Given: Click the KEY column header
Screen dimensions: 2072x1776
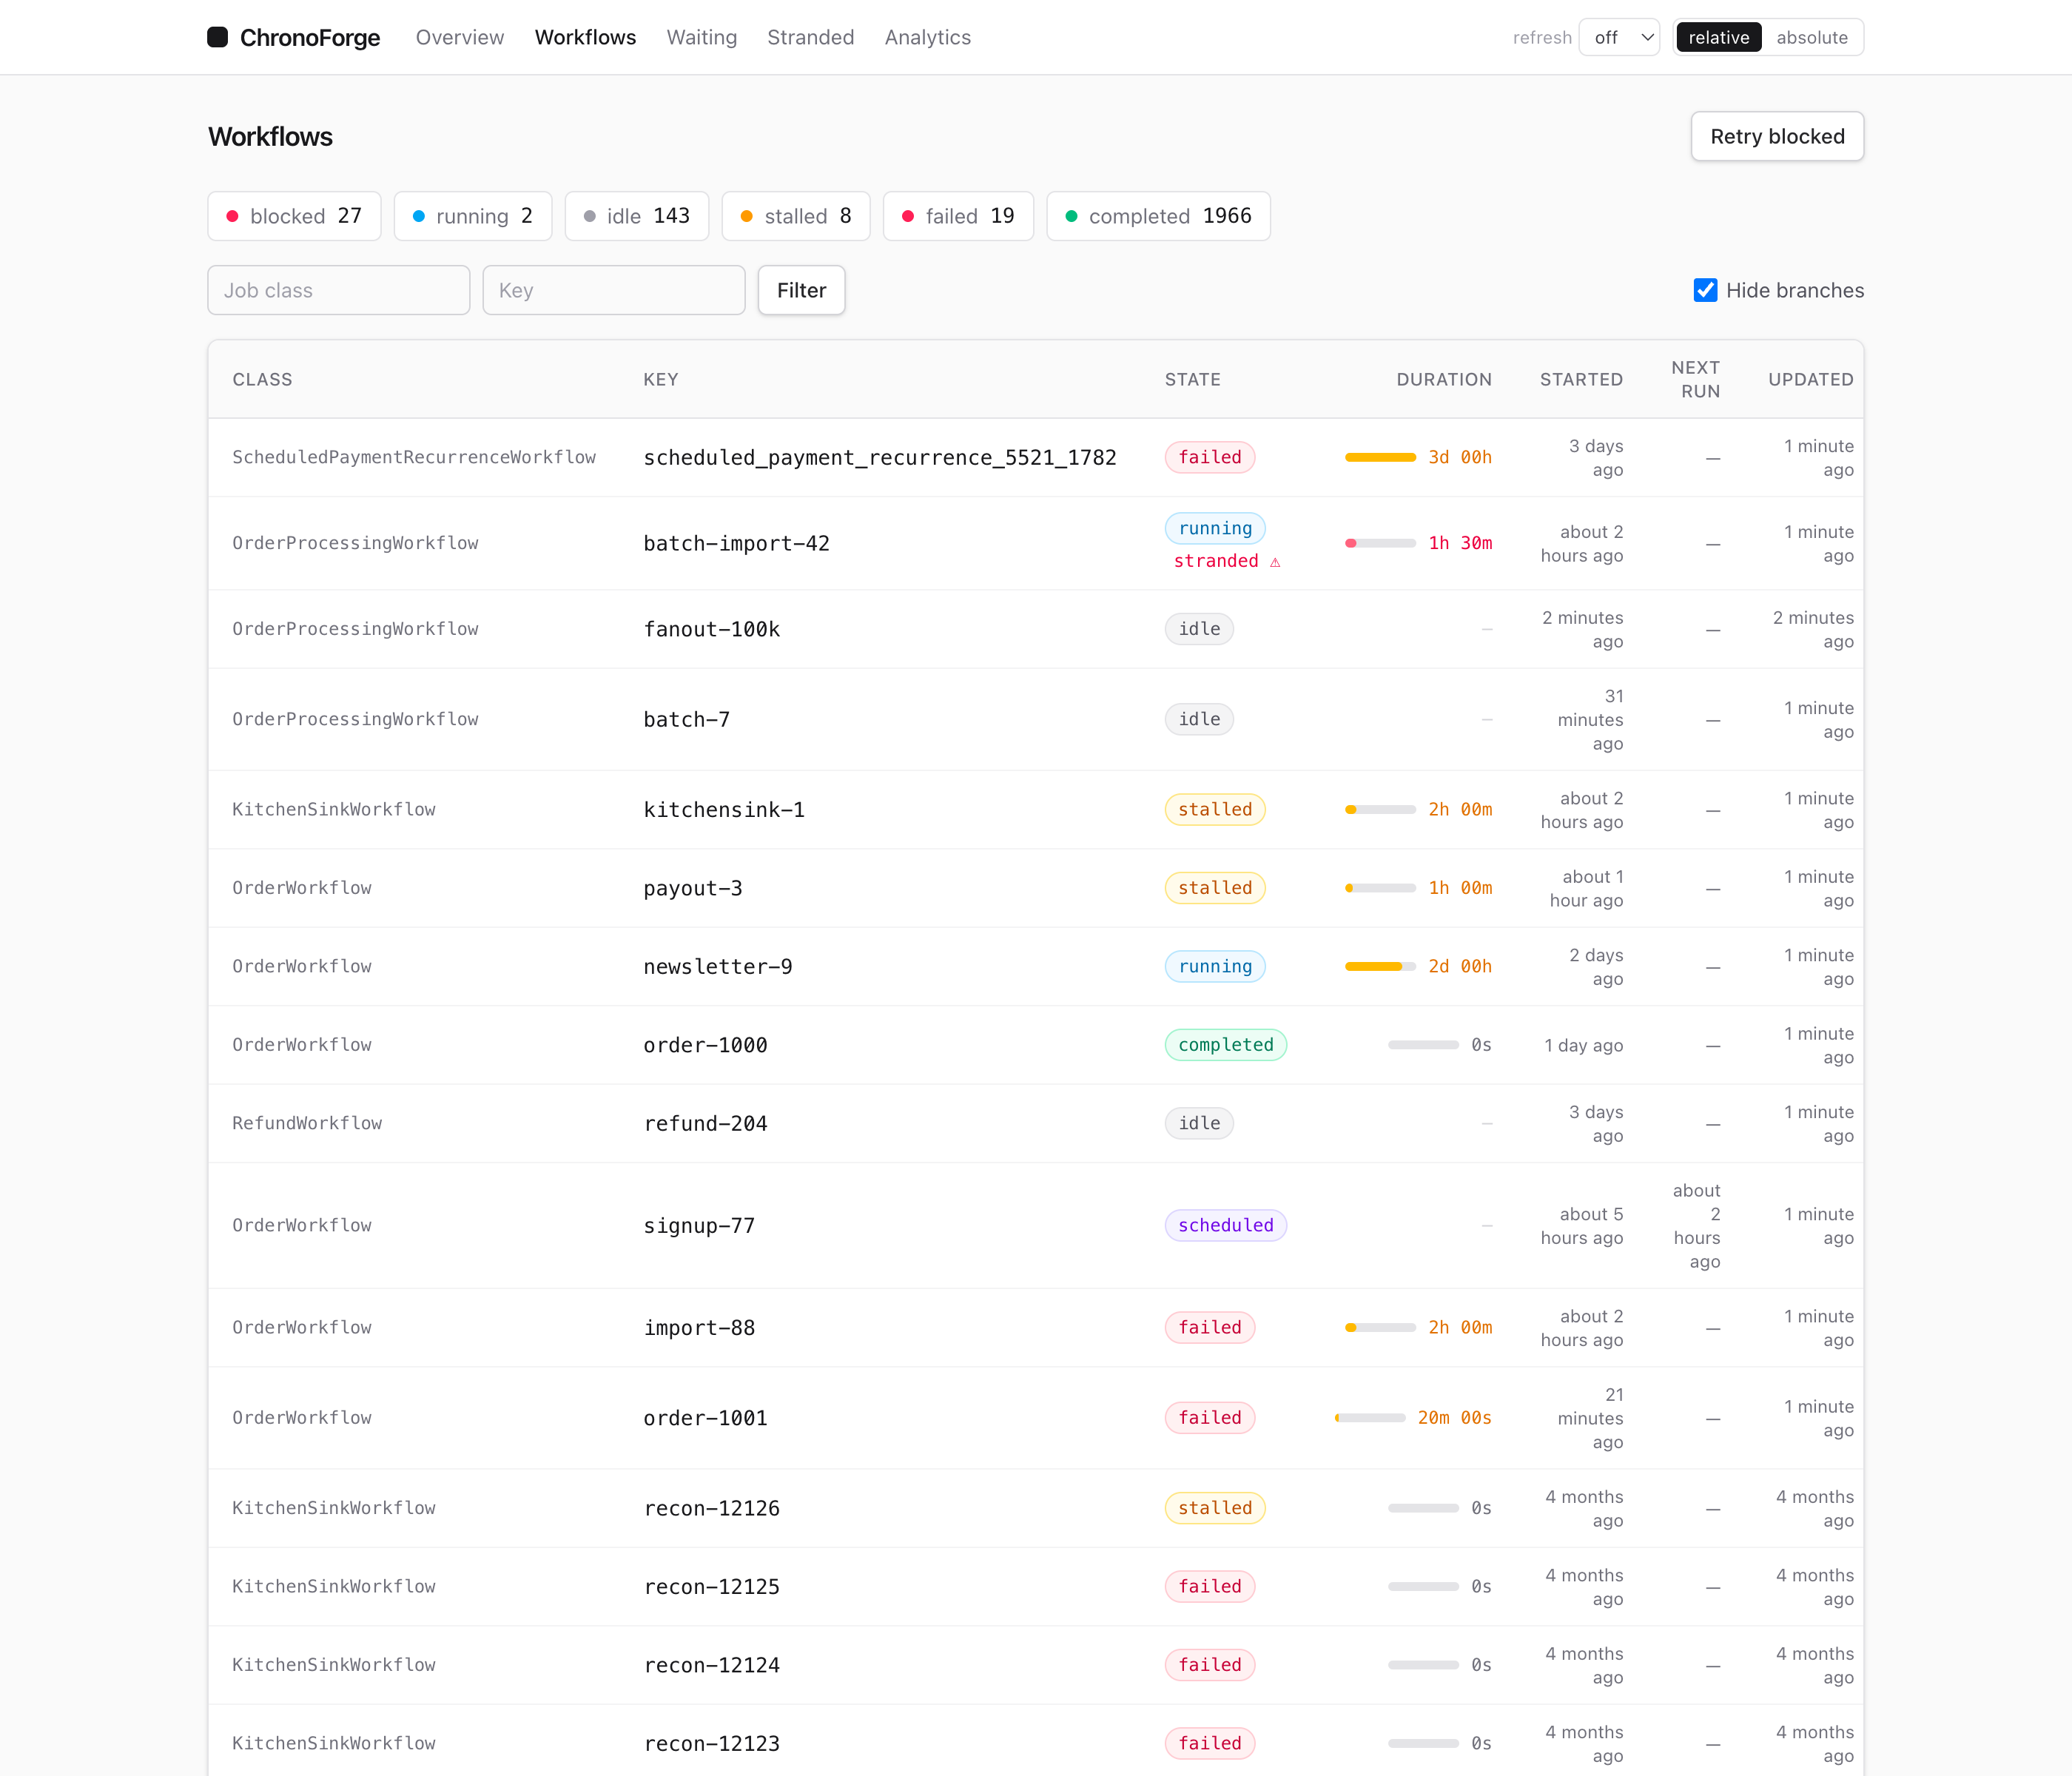Looking at the screenshot, I should tap(660, 379).
